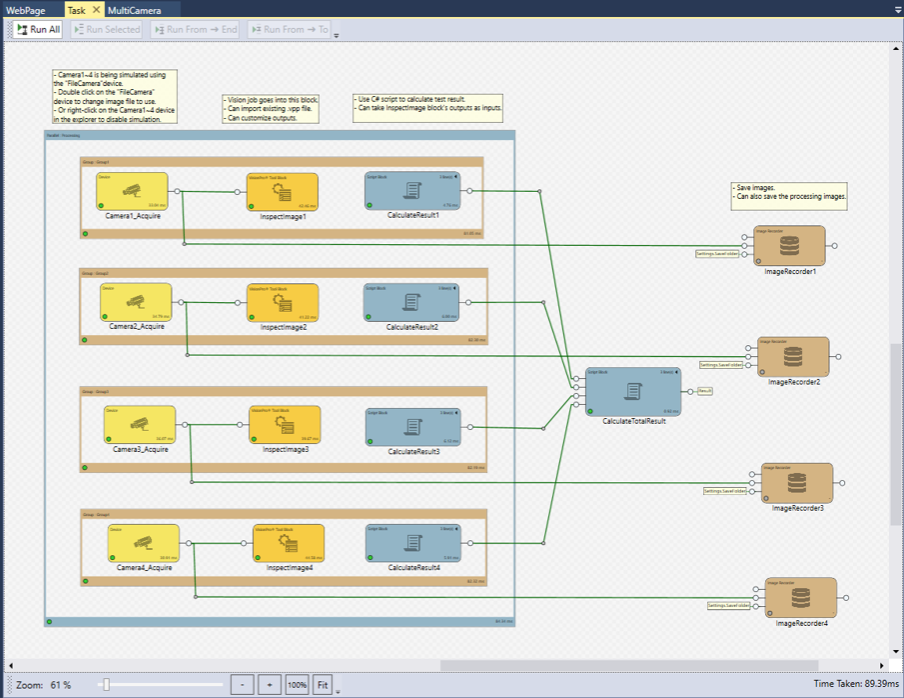Switch to the WebPage tab
Image resolution: width=904 pixels, height=698 pixels.
(27, 9)
